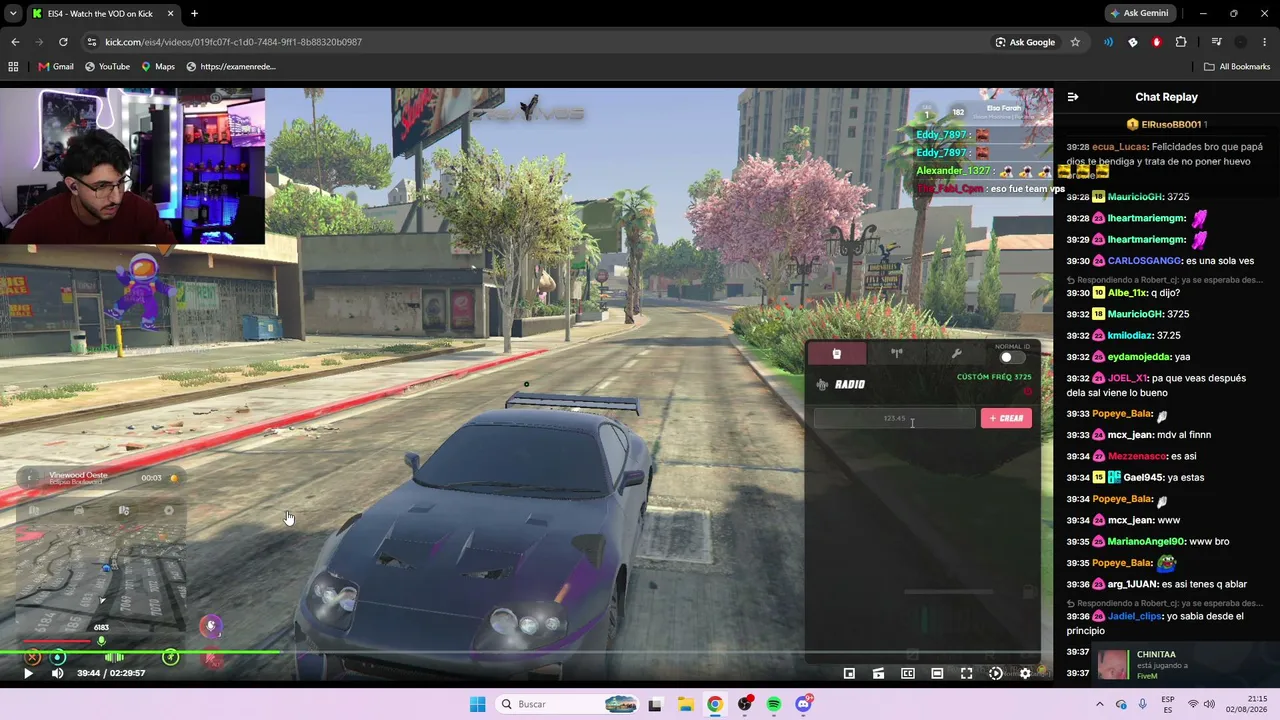Screen dimensions: 1280x720
Task: Select the walkie-talkie radio tab
Action: click(837, 353)
